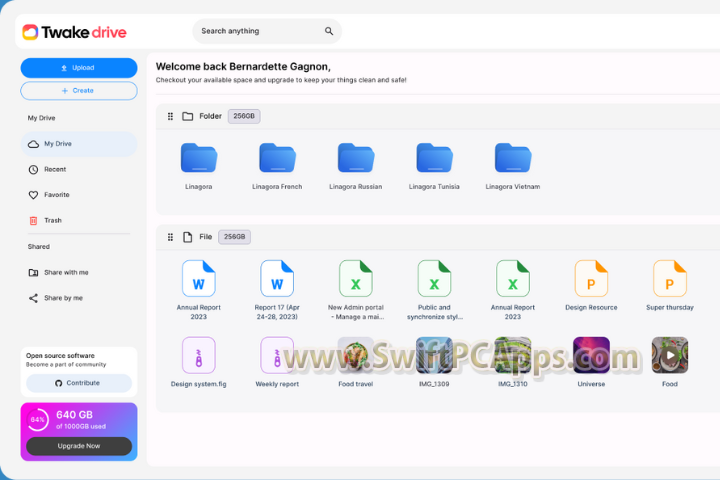Click the 64% storage usage ring

point(38,420)
